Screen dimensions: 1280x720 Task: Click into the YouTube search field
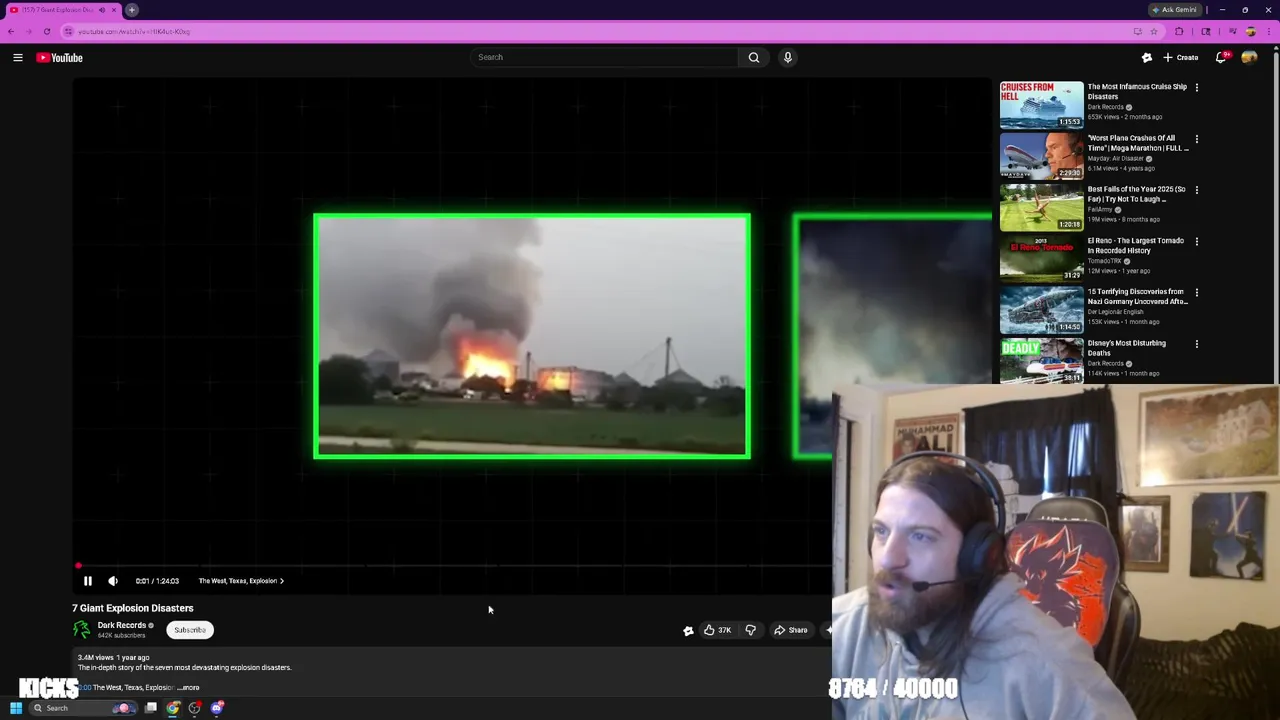[605, 57]
